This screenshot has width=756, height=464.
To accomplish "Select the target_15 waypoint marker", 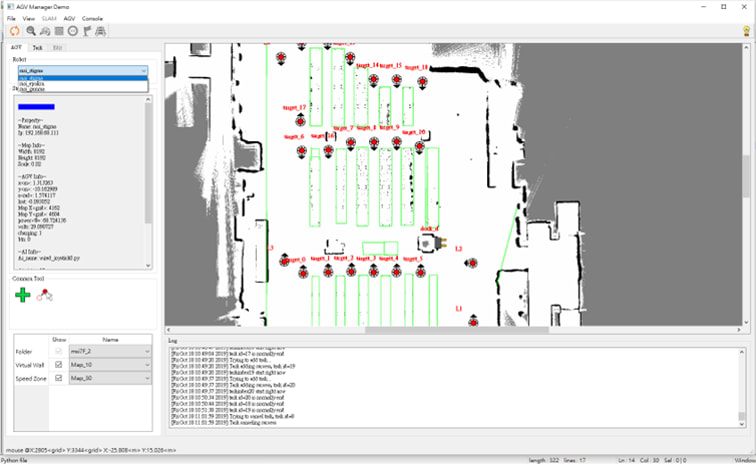I will (396, 80).
